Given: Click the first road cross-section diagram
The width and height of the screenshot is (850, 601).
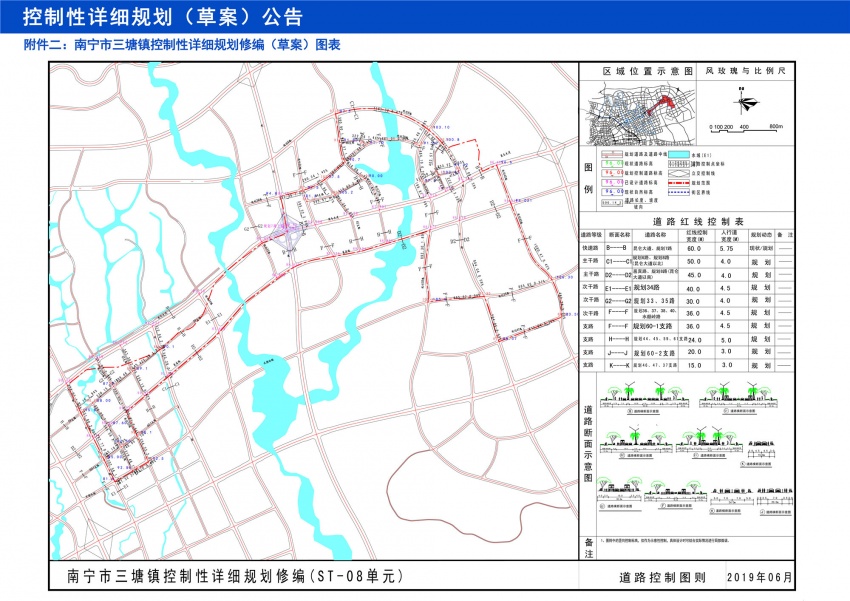Looking at the screenshot, I should 643,399.
